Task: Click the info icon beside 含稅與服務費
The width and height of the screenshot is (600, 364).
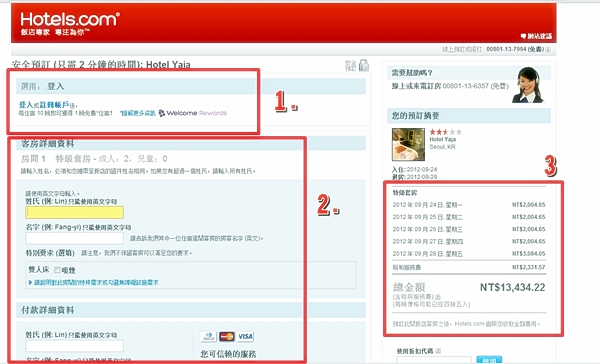Action: (x=438, y=297)
